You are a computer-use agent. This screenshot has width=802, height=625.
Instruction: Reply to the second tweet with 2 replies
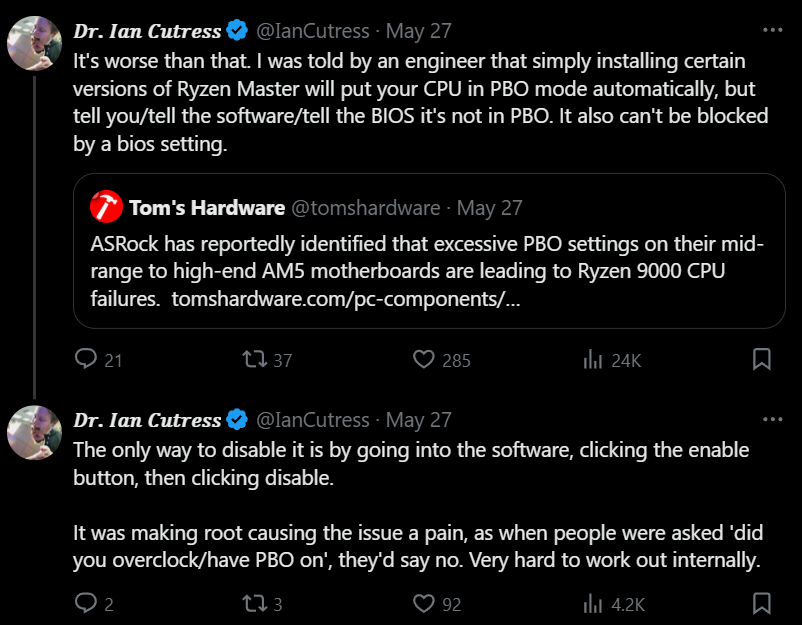point(94,604)
